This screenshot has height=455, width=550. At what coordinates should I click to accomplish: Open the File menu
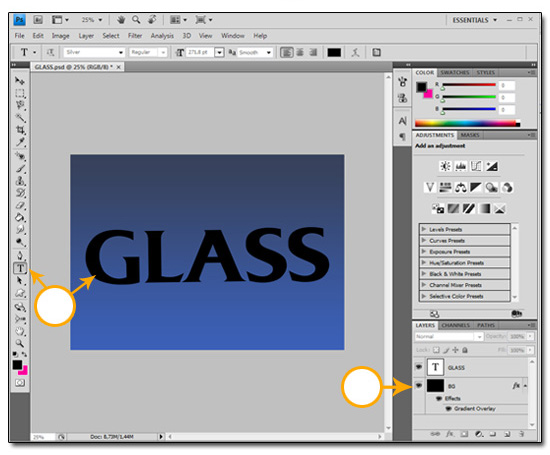20,36
